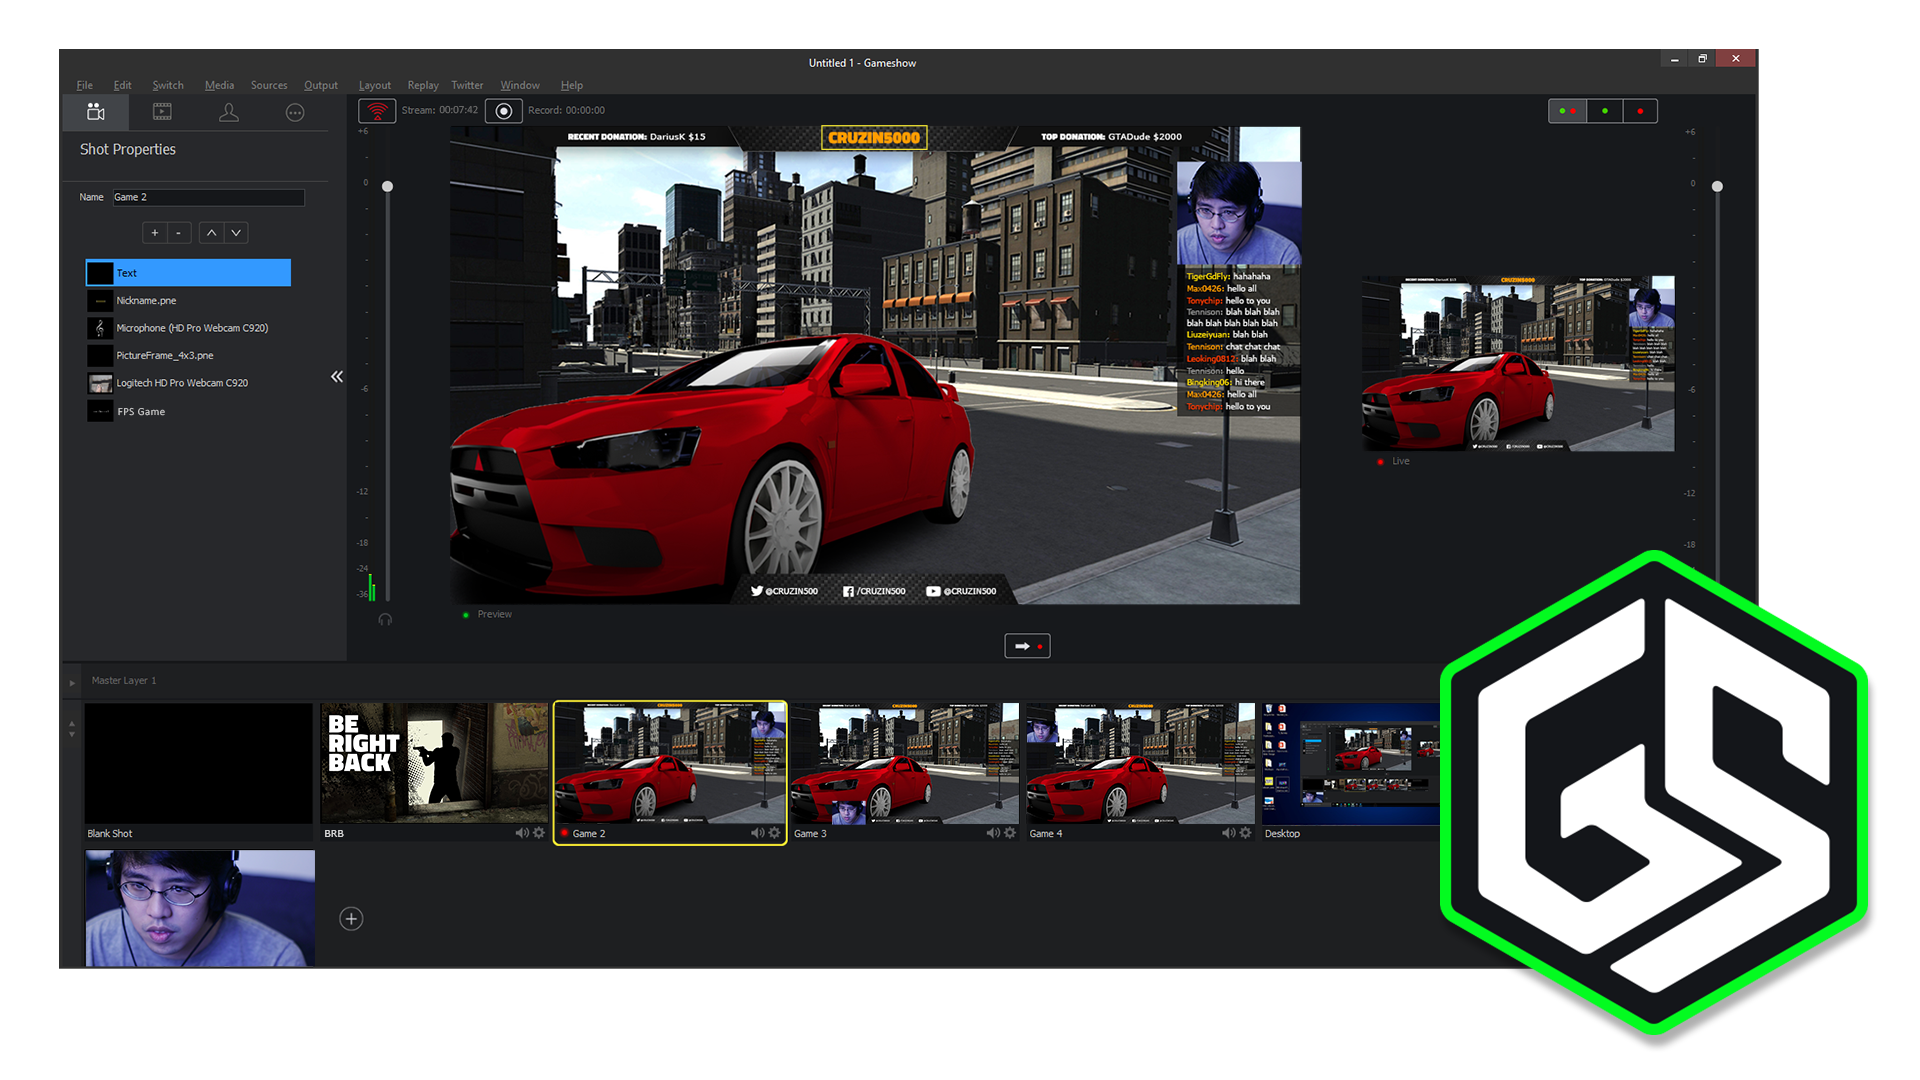Toggle headphone monitoring under volume meter

385,620
